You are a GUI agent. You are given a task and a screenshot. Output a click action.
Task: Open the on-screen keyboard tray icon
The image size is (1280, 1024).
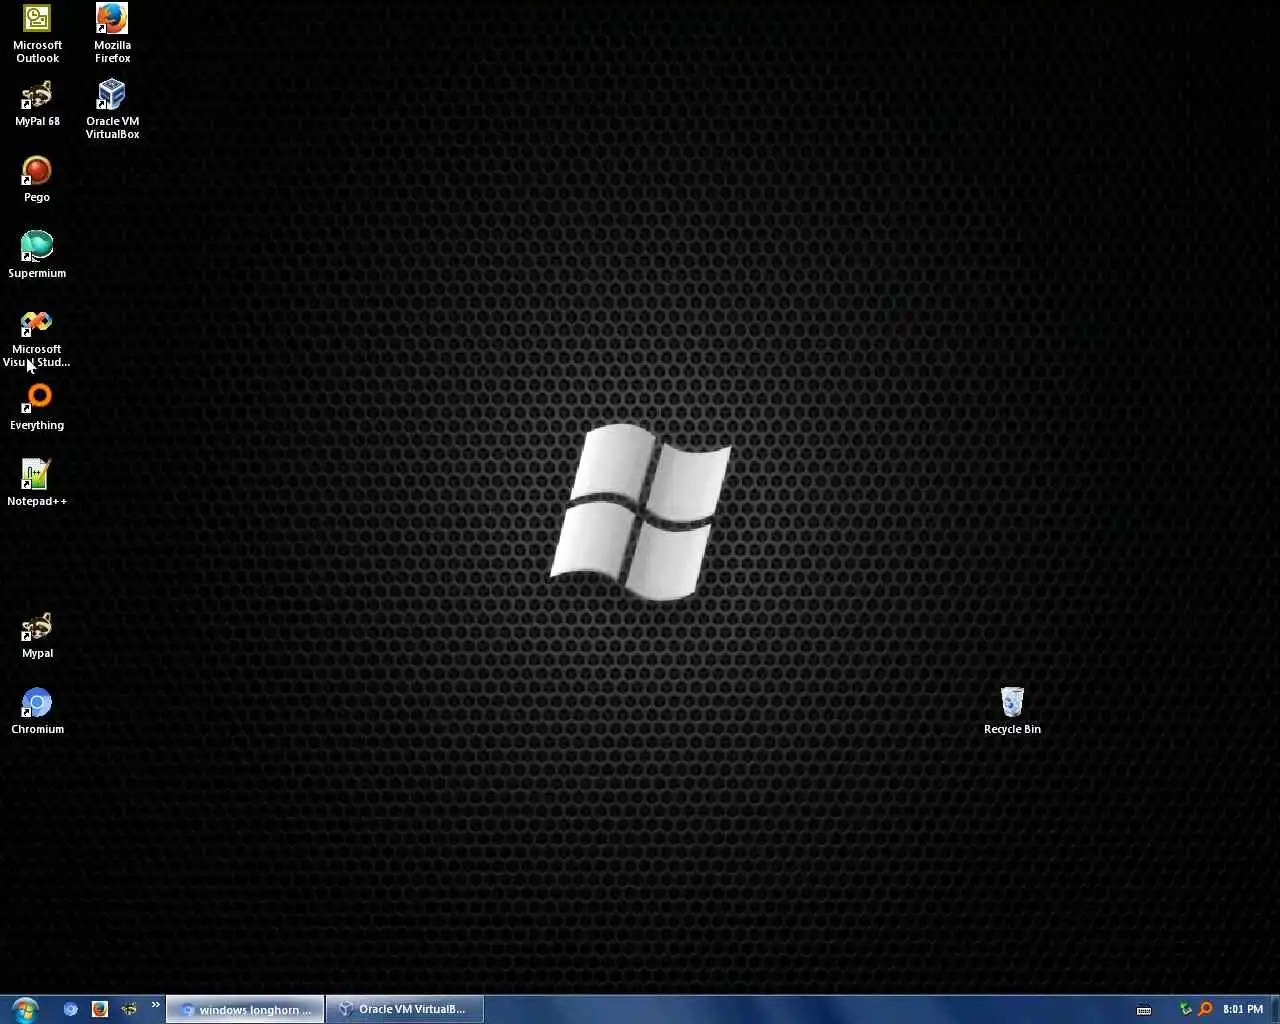(x=1144, y=1009)
